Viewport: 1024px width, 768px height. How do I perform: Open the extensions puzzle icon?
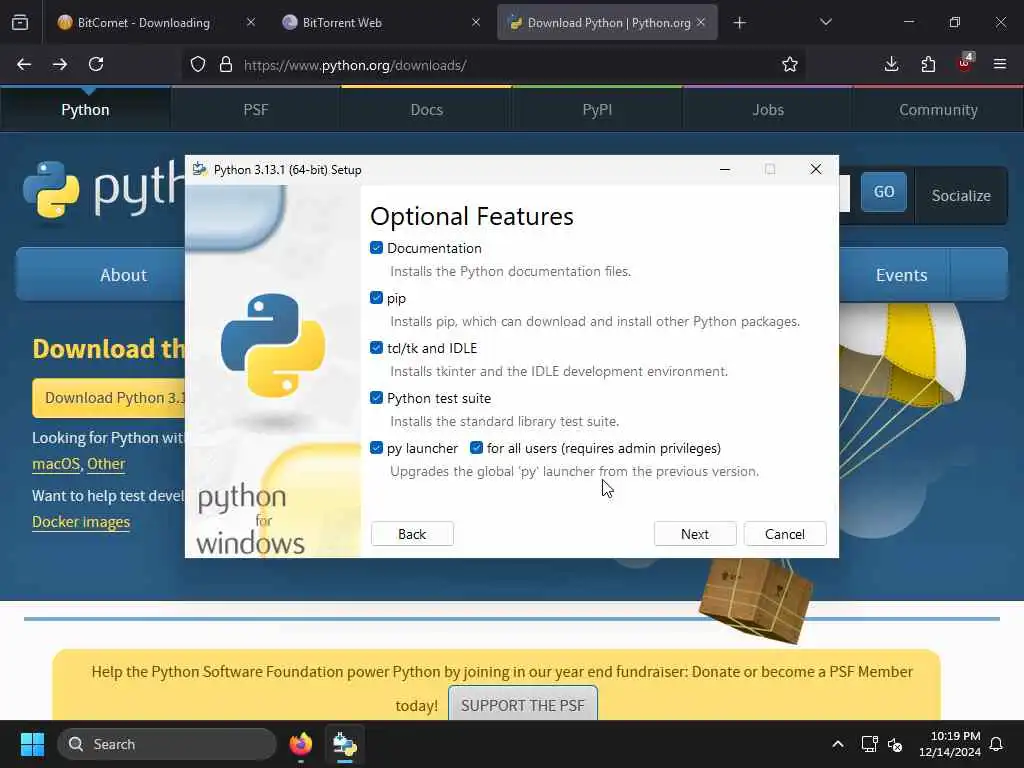tap(928, 64)
